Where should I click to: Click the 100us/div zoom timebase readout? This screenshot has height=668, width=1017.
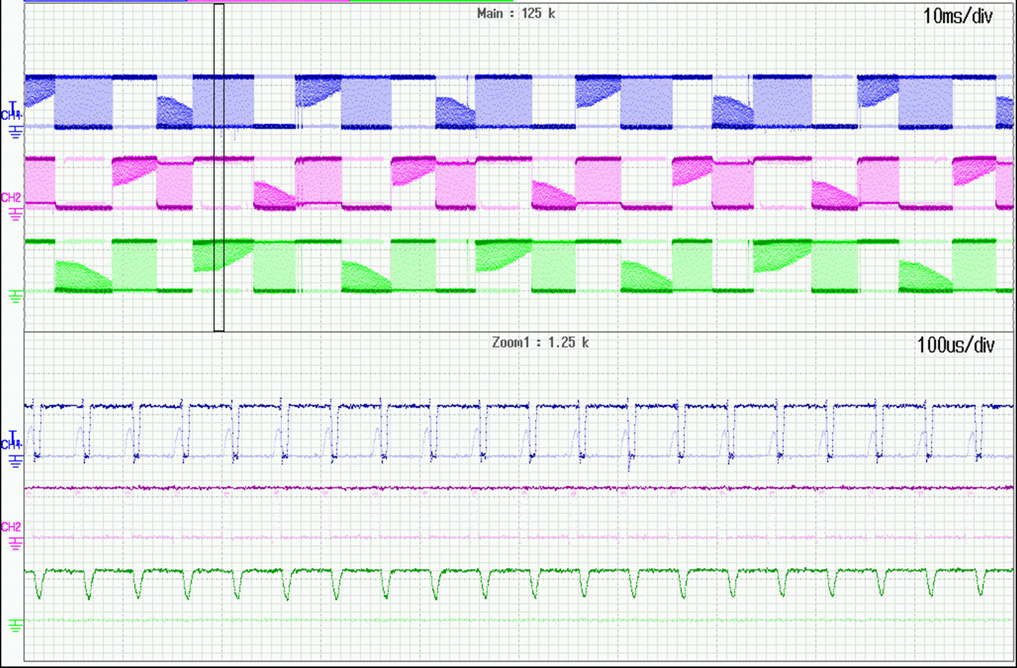coord(955,346)
